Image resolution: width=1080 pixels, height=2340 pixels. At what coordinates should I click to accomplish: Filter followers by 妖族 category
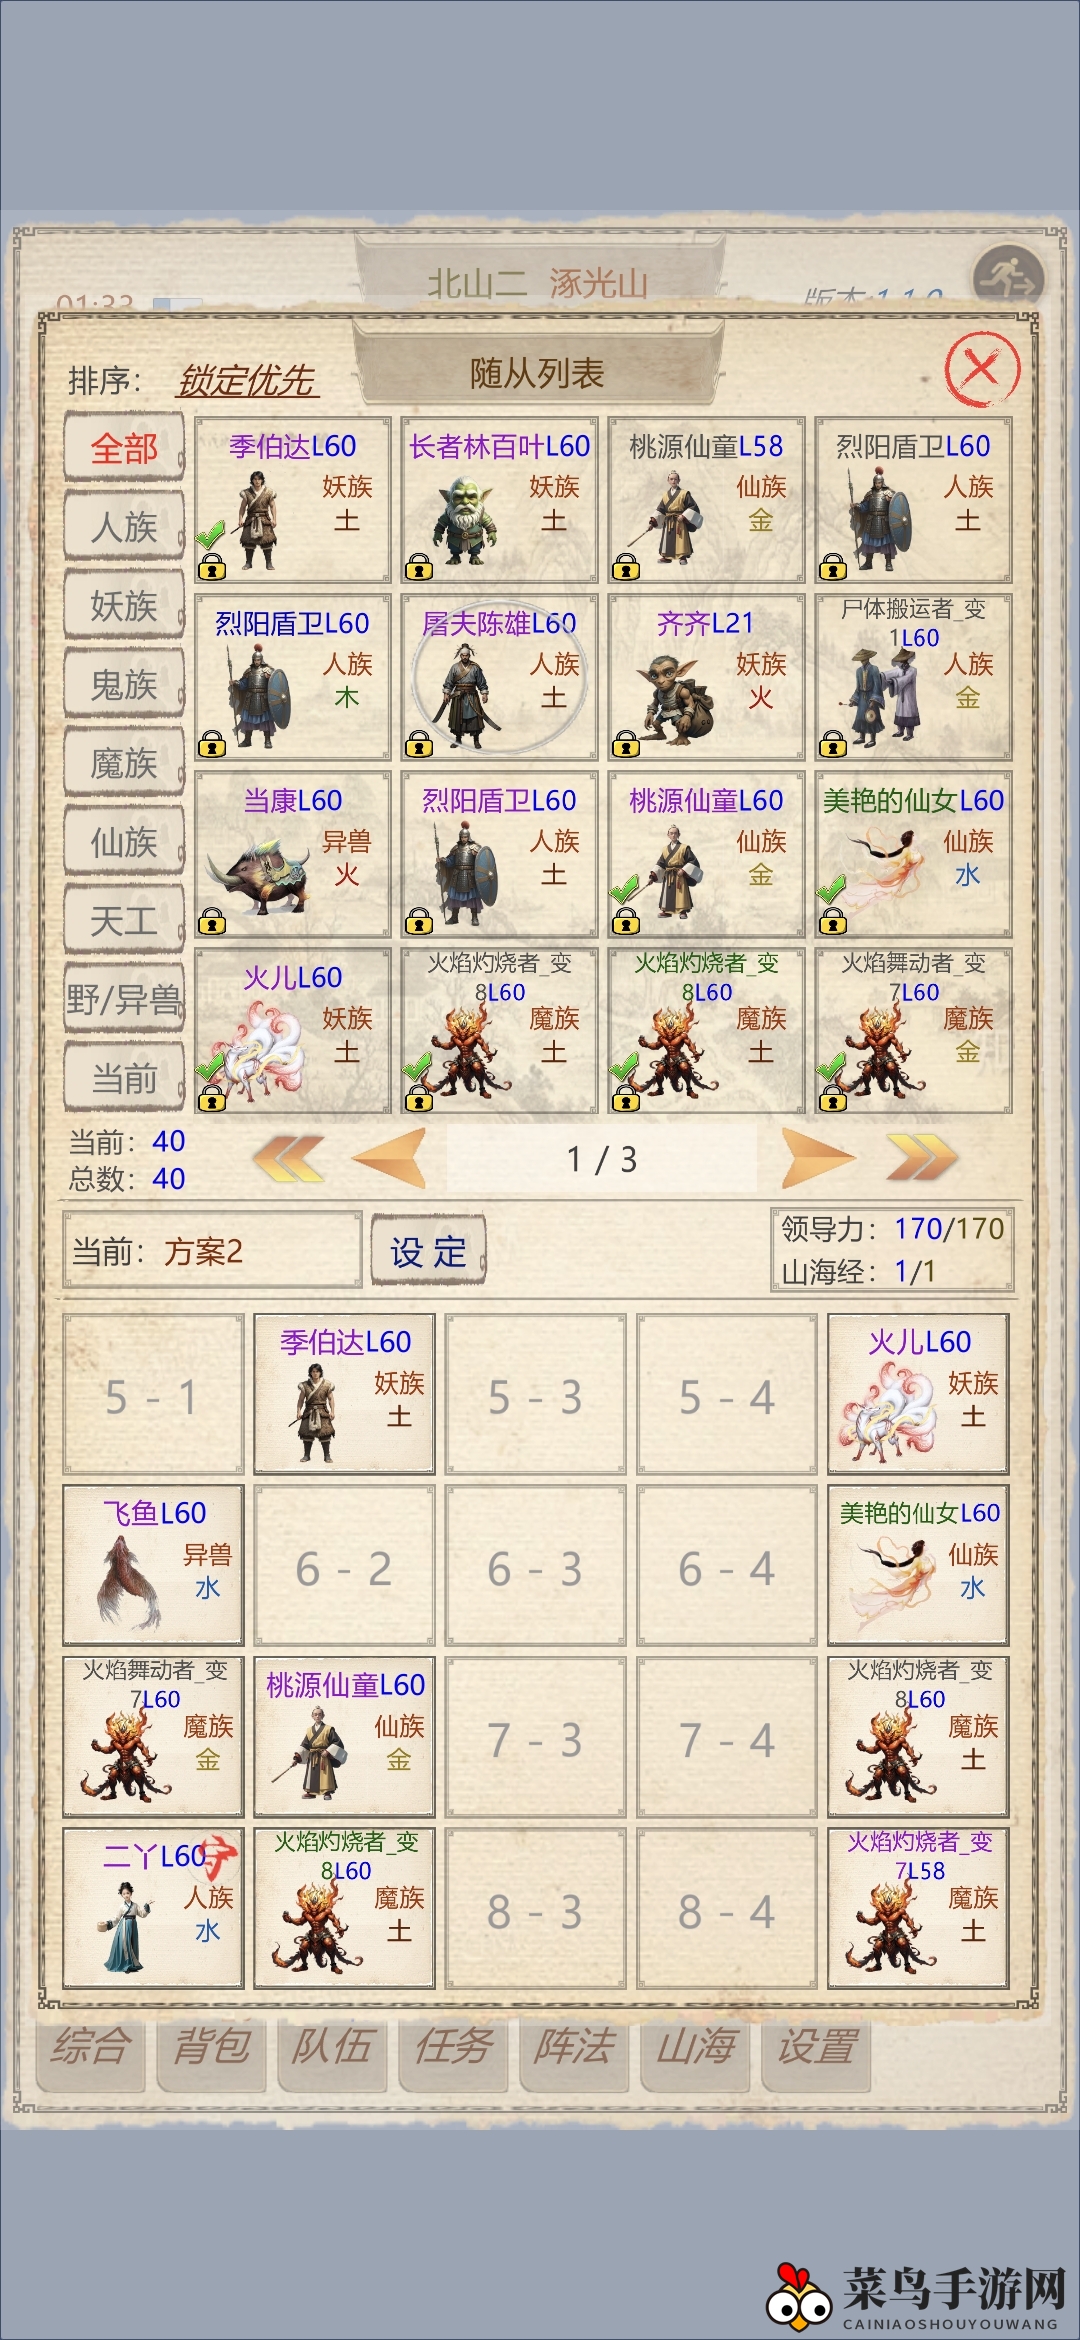(124, 605)
